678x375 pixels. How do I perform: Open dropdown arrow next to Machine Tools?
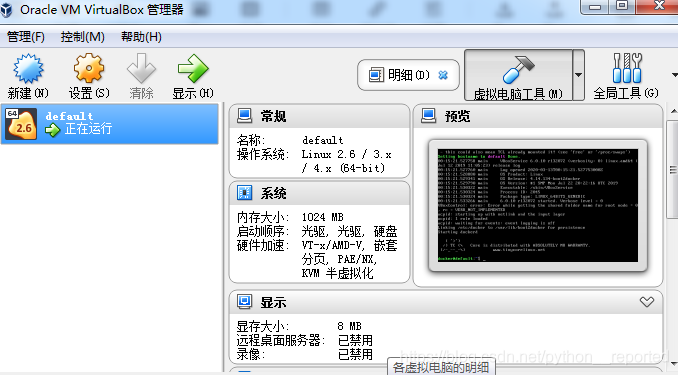579,75
